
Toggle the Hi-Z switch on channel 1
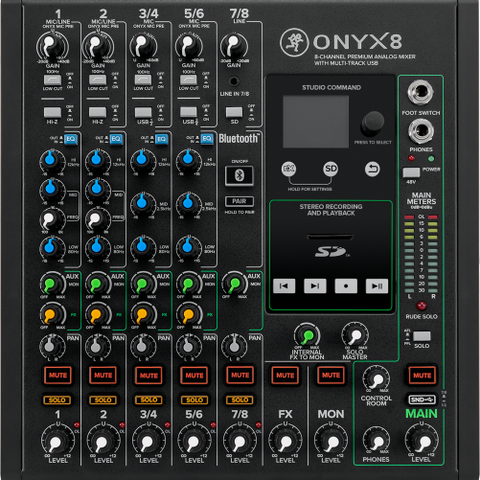point(52,112)
